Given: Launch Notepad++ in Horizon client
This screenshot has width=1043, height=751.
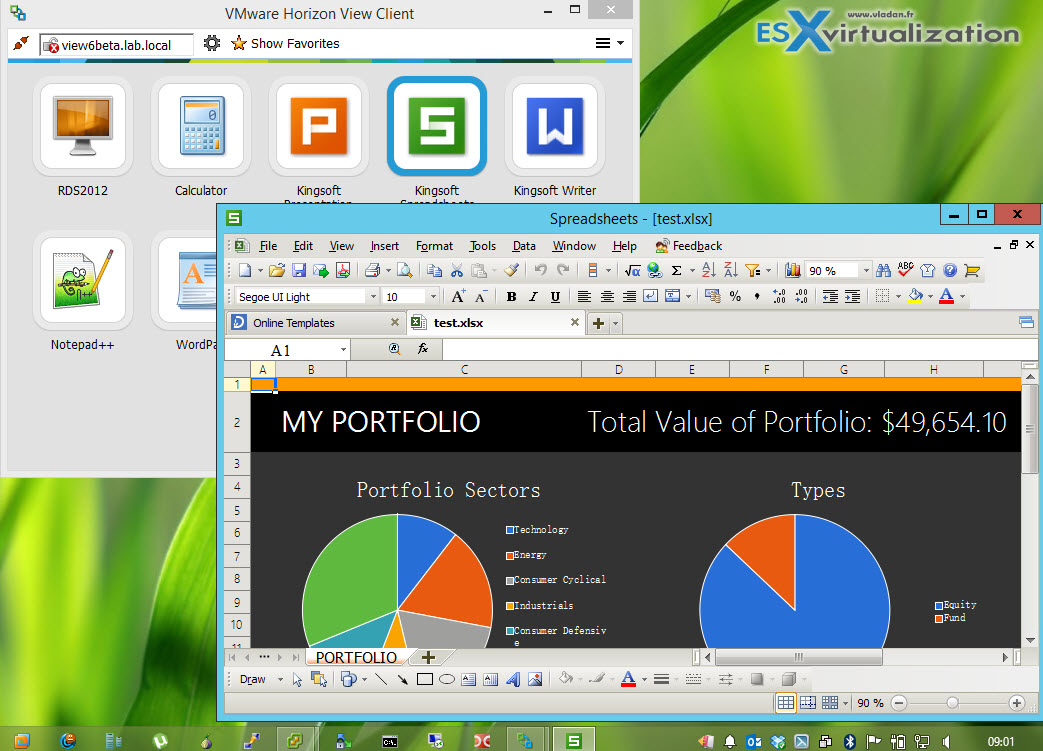Looking at the screenshot, I should 82,280.
